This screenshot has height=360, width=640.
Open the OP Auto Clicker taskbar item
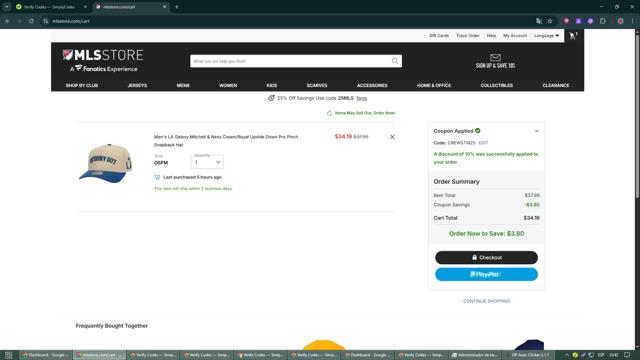(529, 355)
